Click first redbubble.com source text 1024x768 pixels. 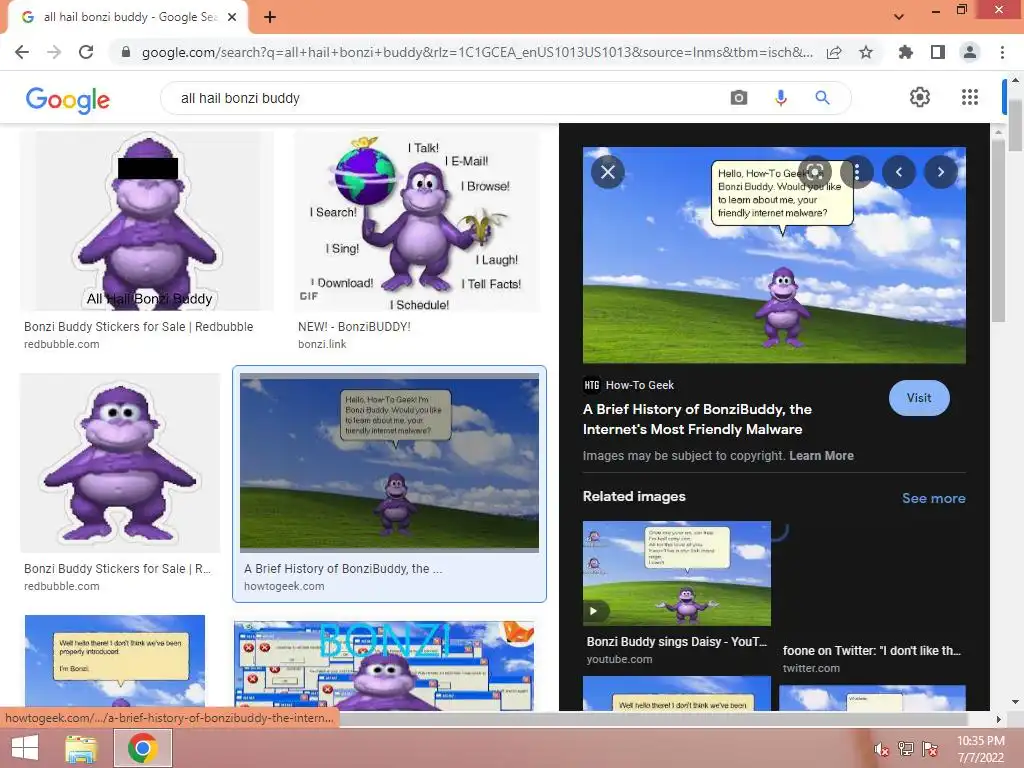pos(61,344)
